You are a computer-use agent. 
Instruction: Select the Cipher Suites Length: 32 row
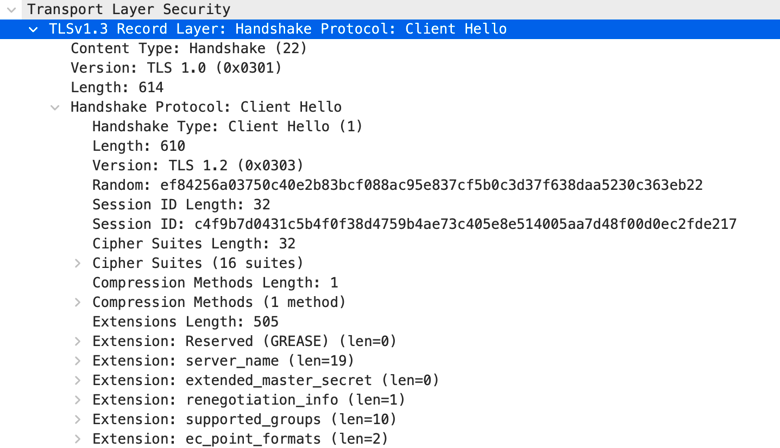[390, 244]
